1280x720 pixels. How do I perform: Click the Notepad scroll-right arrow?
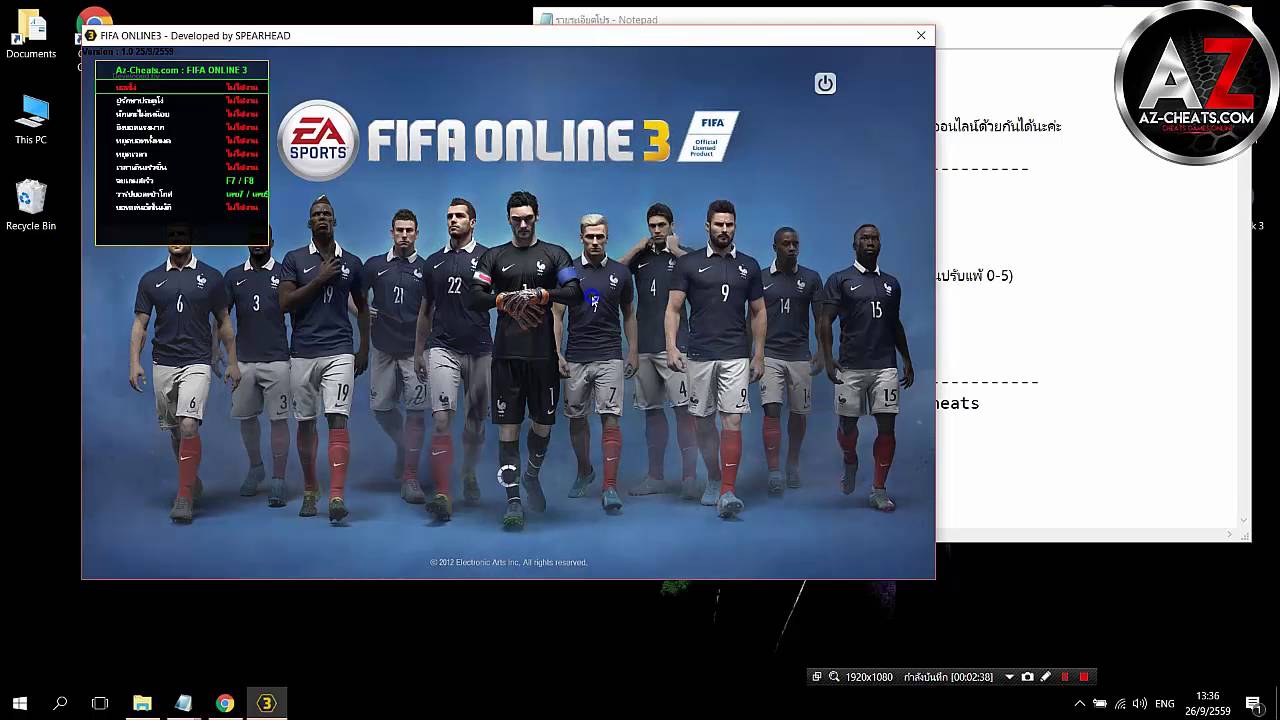pos(1231,535)
